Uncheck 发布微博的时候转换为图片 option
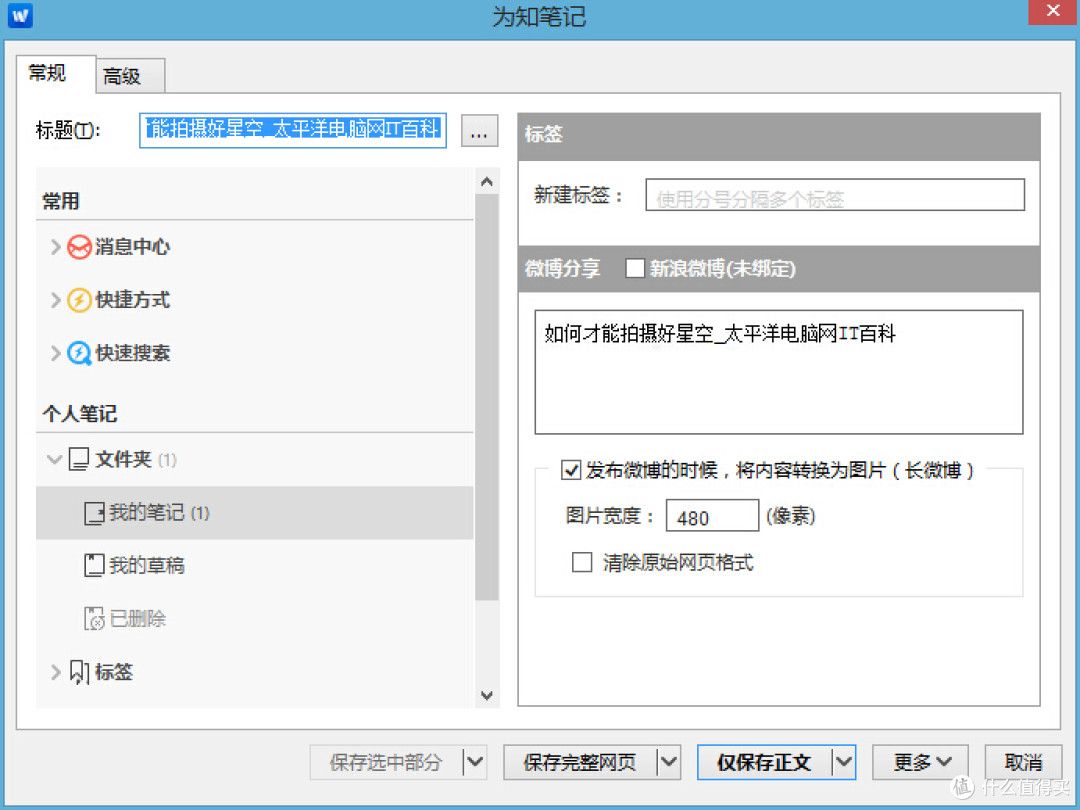The width and height of the screenshot is (1080, 810). [571, 470]
